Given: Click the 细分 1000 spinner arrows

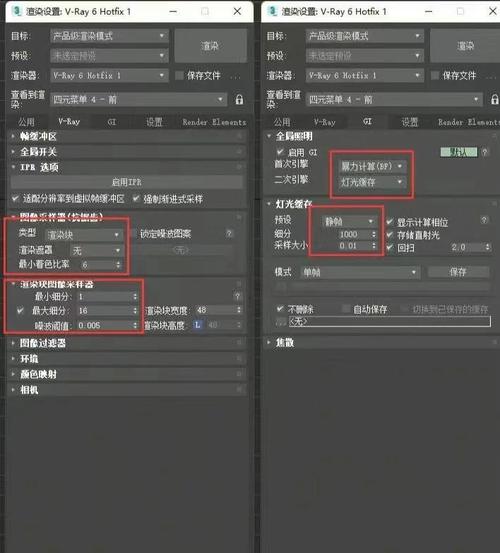Looking at the screenshot, I should coord(374,235).
